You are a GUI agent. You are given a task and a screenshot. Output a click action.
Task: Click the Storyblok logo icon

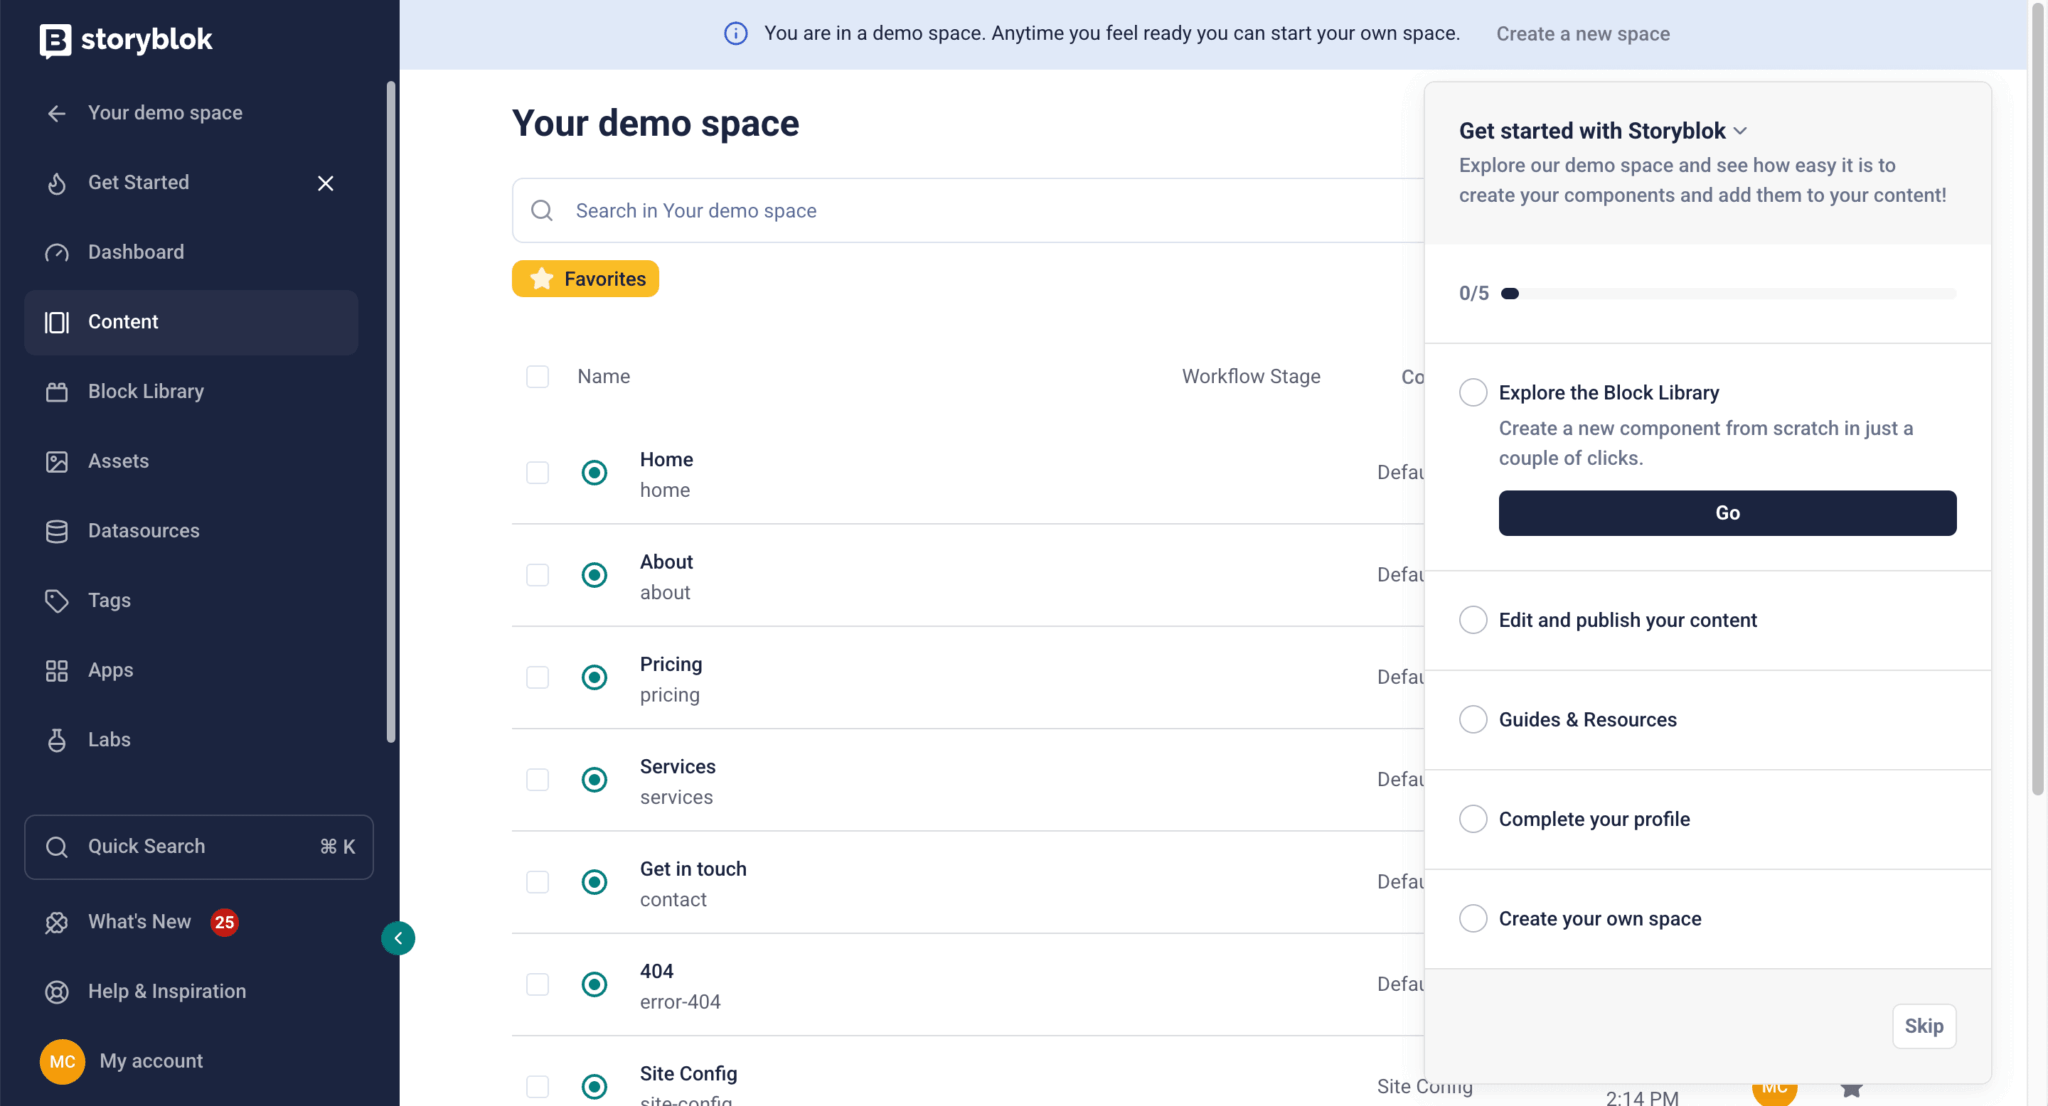click(x=56, y=40)
